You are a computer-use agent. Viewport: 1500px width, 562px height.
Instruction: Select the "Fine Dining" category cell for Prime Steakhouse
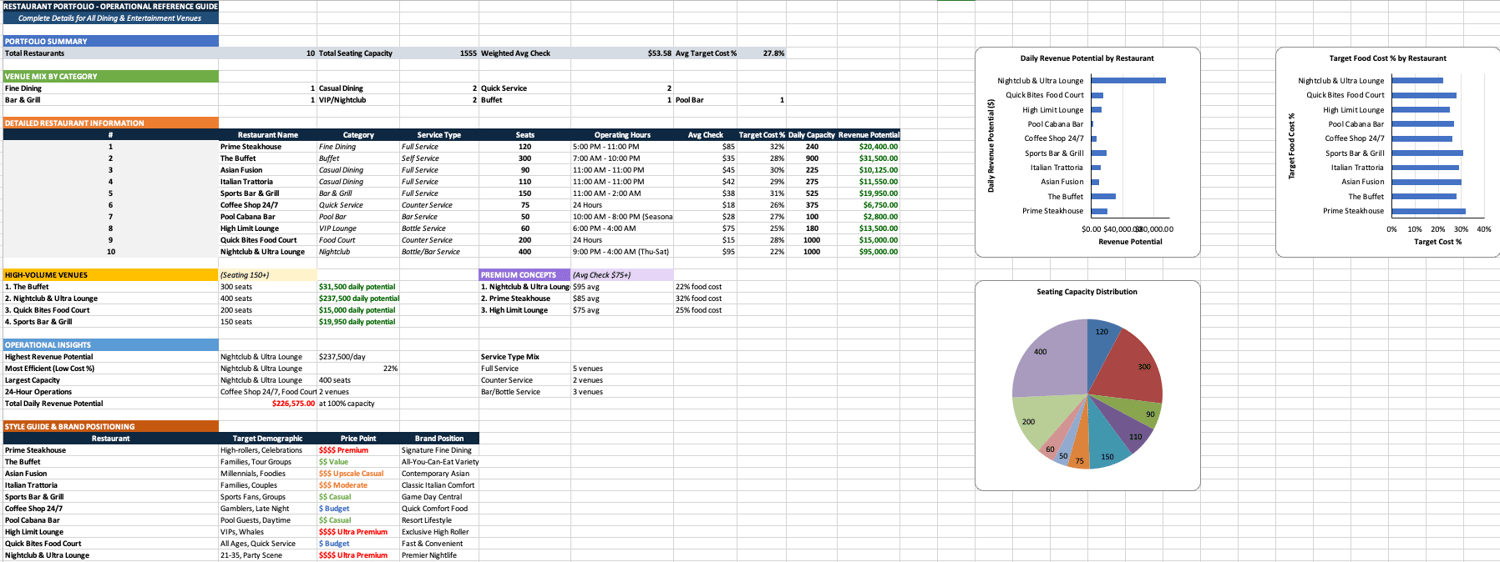click(358, 147)
